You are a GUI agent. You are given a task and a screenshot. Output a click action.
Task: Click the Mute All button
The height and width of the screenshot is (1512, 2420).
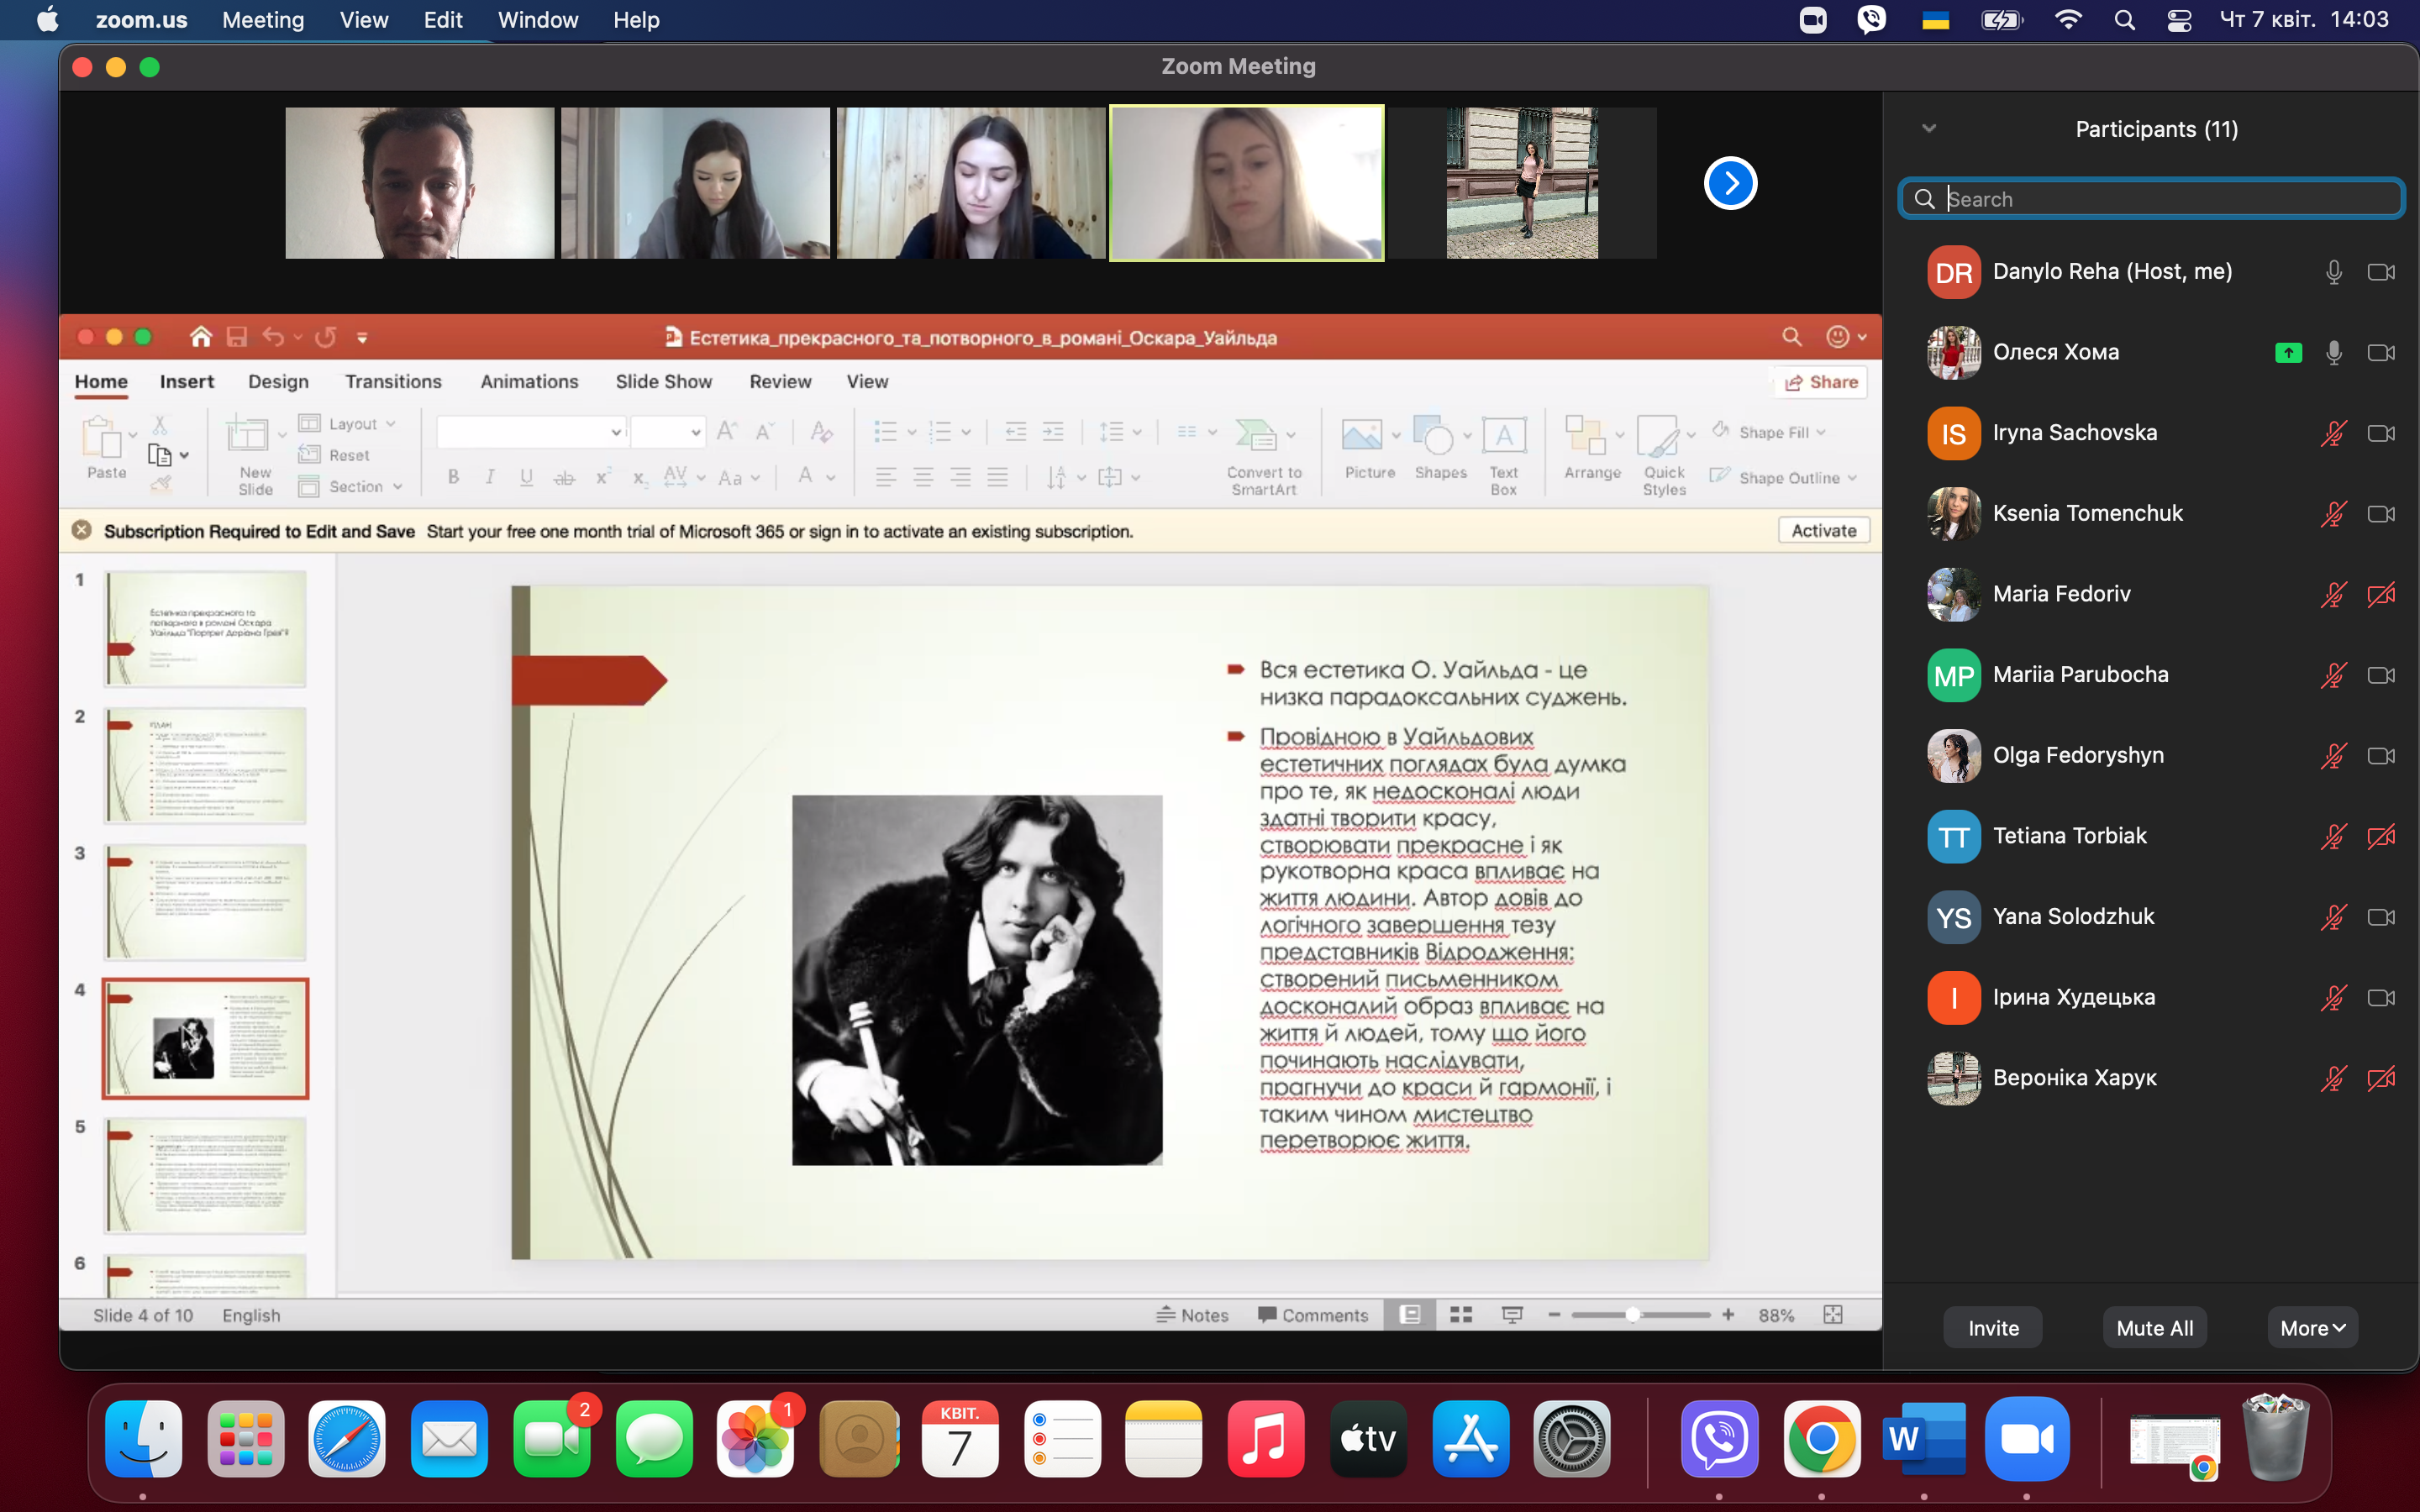click(2154, 1328)
